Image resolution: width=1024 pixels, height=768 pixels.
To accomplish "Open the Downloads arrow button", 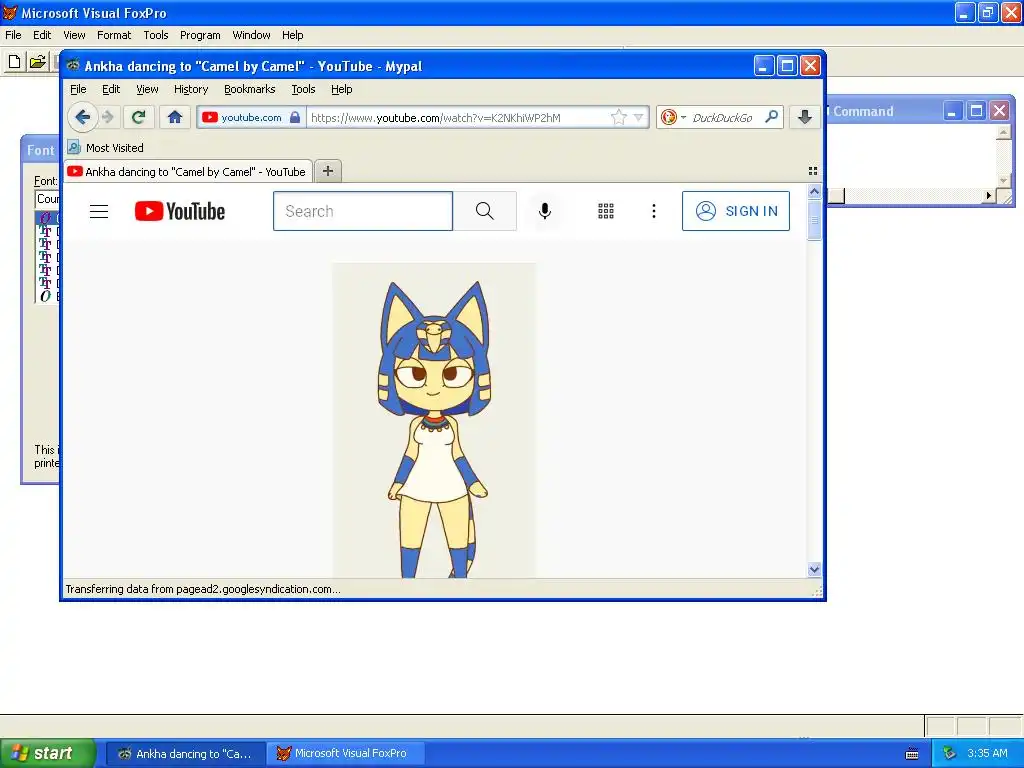I will [805, 118].
